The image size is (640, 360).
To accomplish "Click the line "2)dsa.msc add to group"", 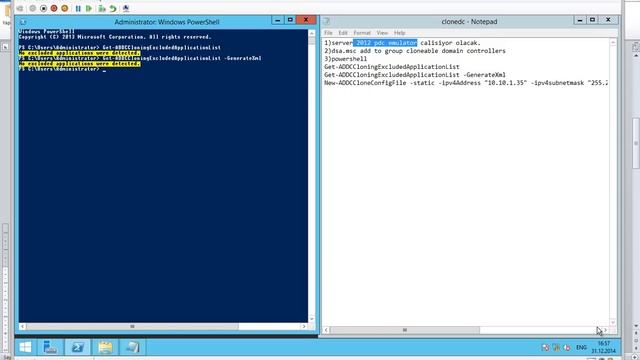I will pyautogui.click(x=415, y=51).
